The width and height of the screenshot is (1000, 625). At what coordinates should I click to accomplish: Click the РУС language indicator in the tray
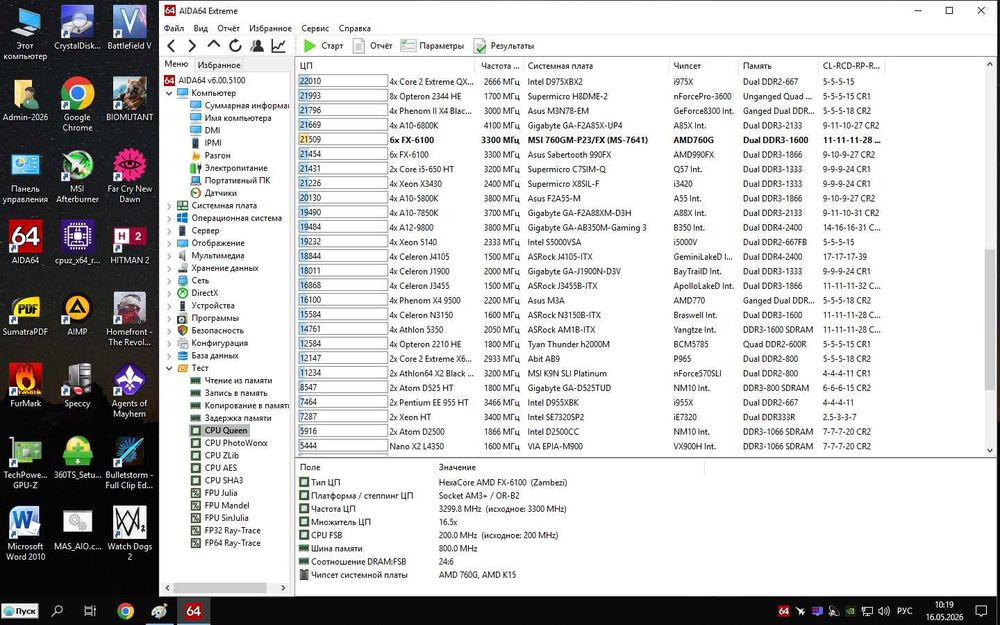904,611
